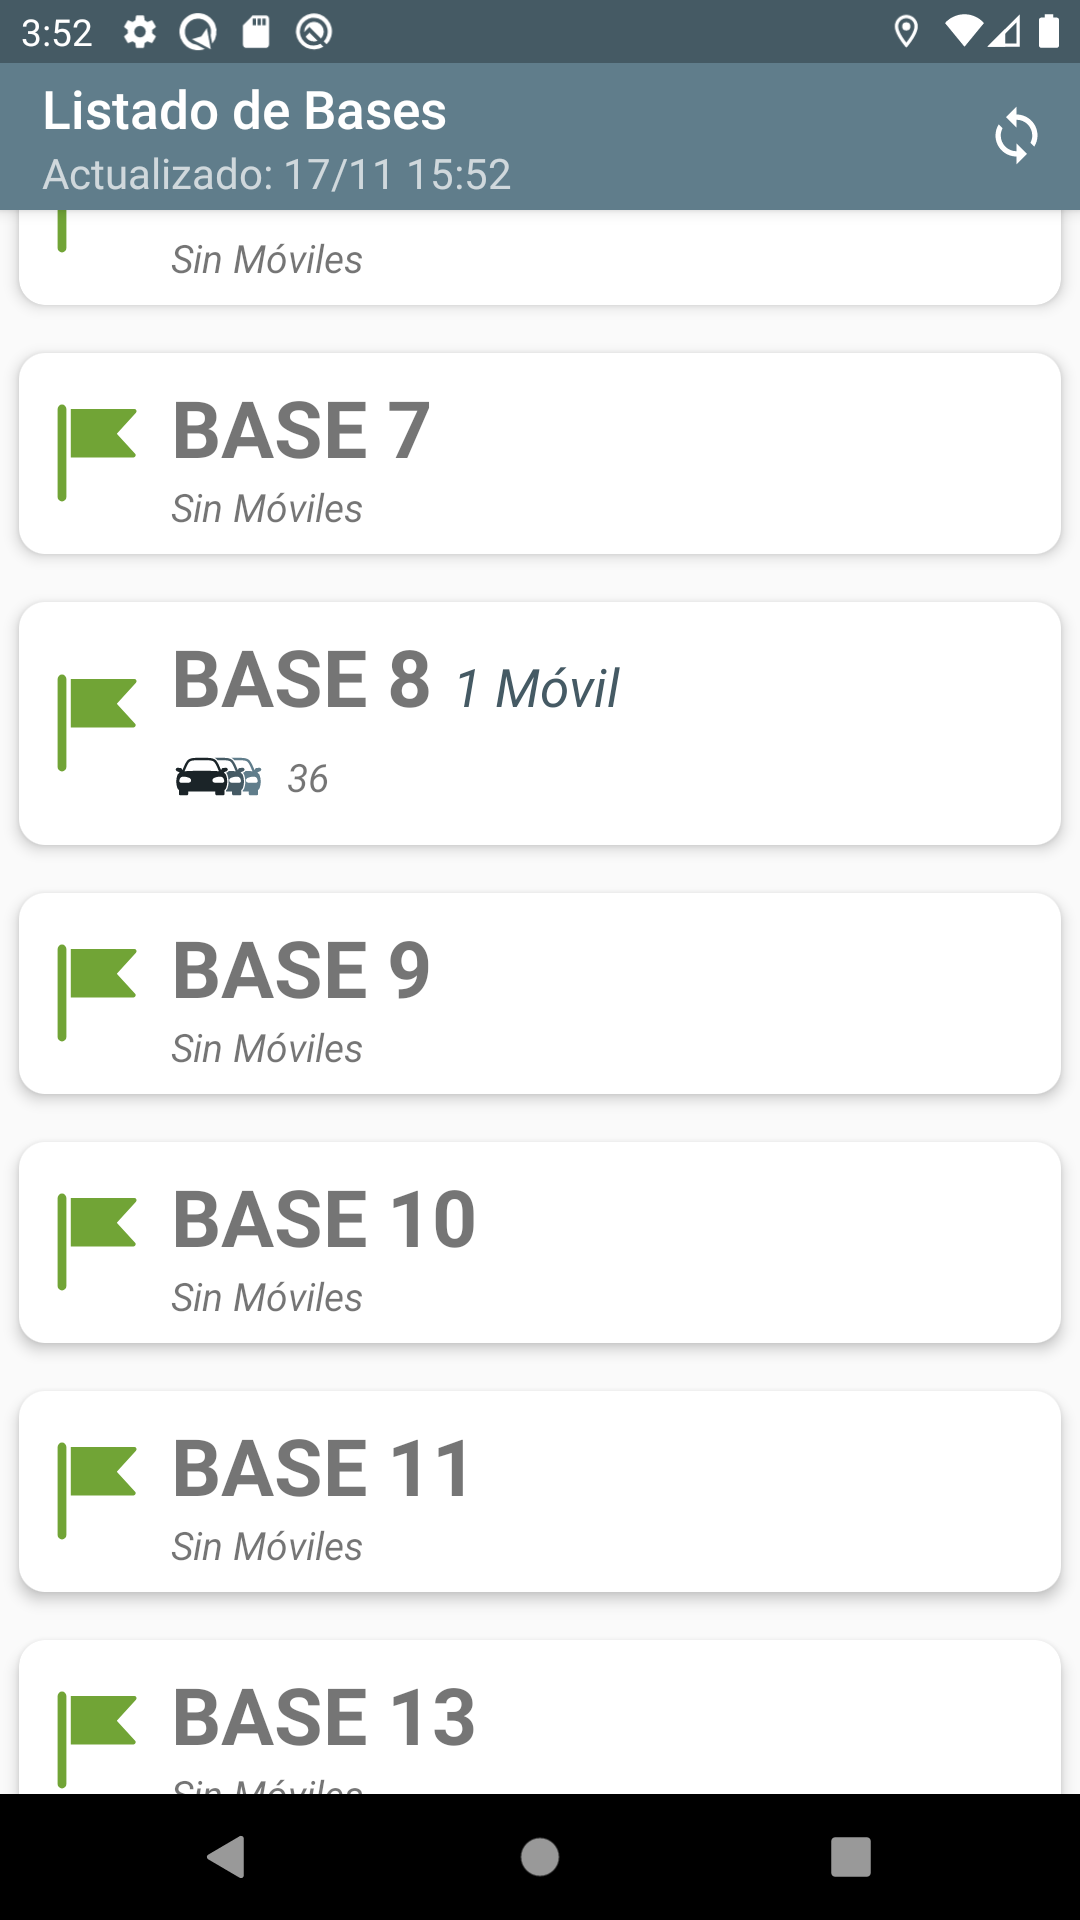Click the green flag icon for BASE 7
The height and width of the screenshot is (1920, 1080).
97,453
